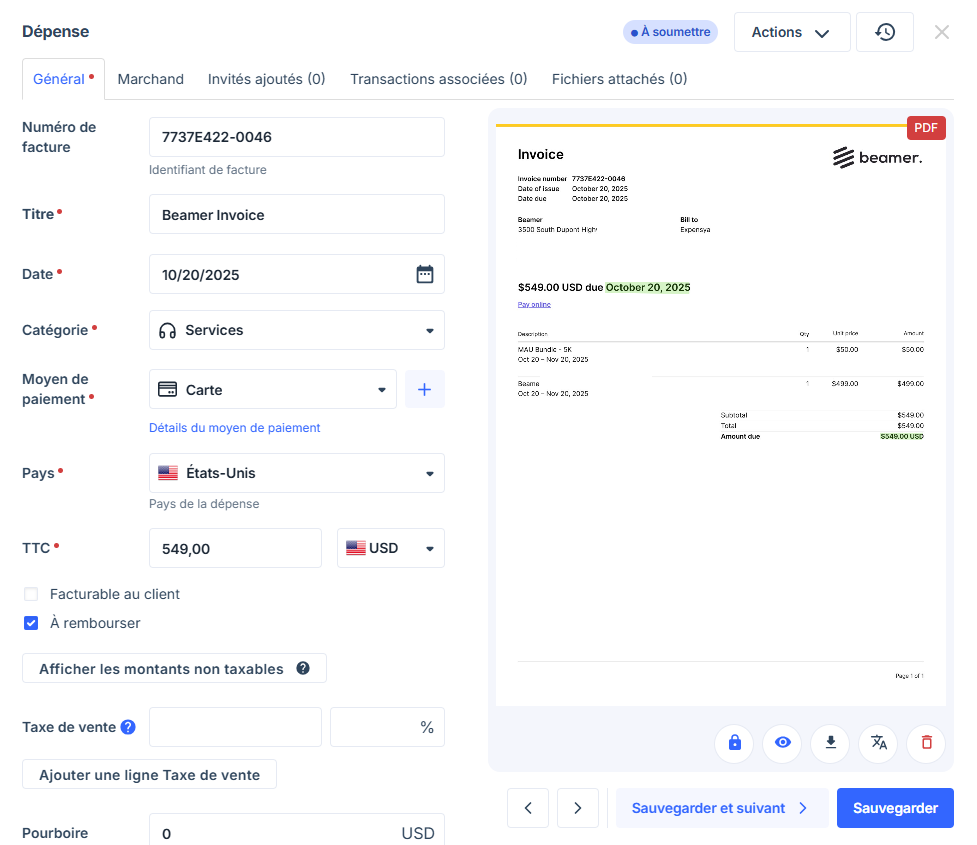Click the history clock icon button
Screen dimensions: 977x845
(x=885, y=32)
